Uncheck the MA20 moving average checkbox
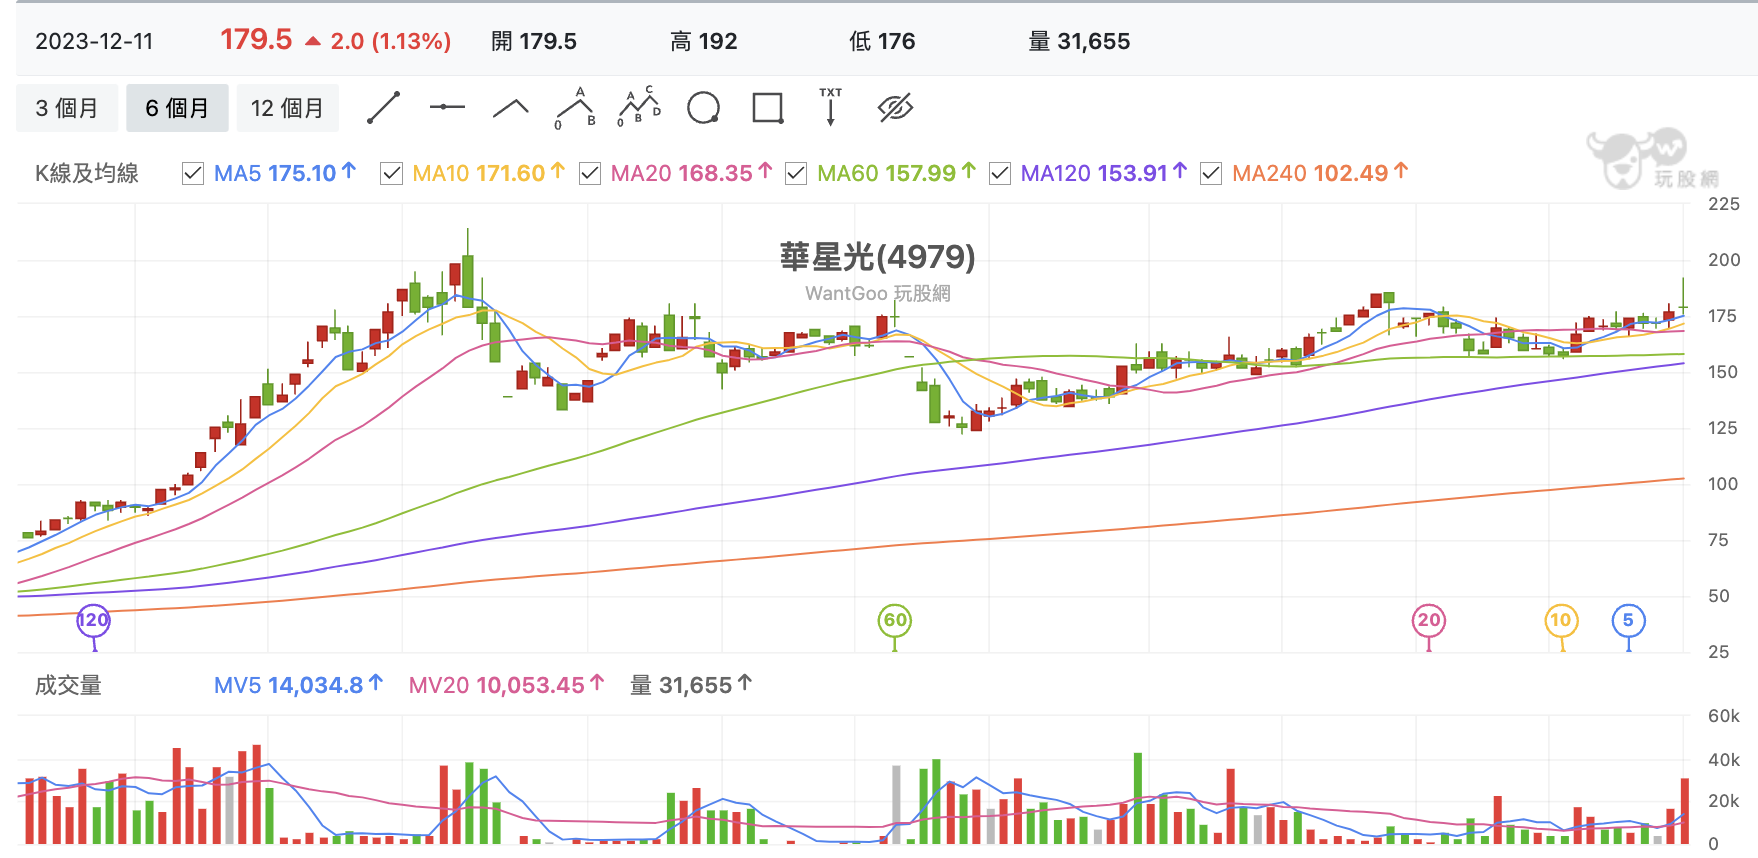This screenshot has height=858, width=1758. (x=590, y=174)
